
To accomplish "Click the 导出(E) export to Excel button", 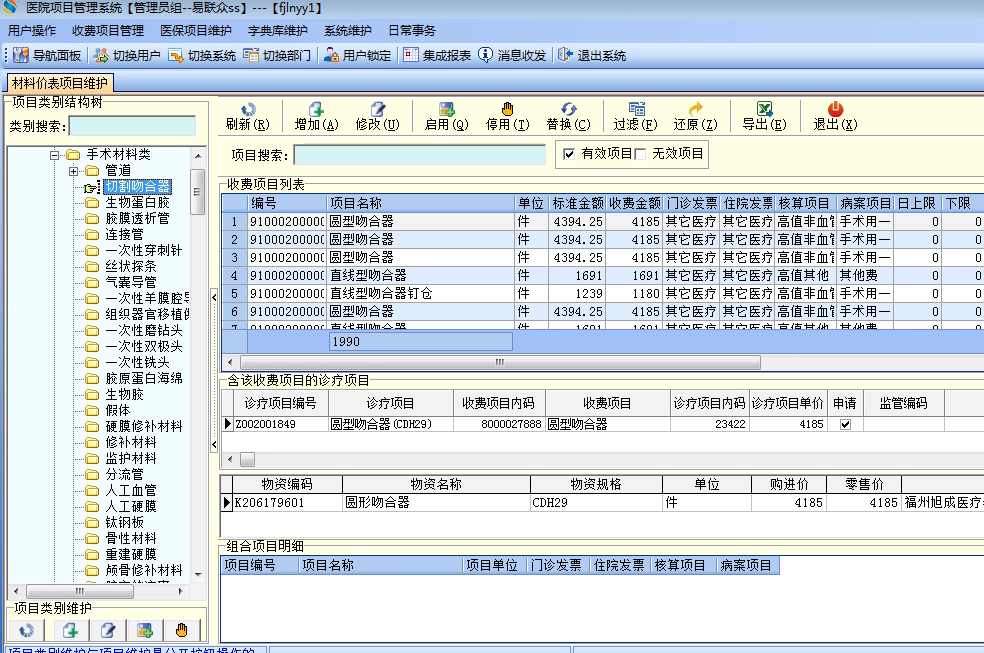I will (x=764, y=117).
